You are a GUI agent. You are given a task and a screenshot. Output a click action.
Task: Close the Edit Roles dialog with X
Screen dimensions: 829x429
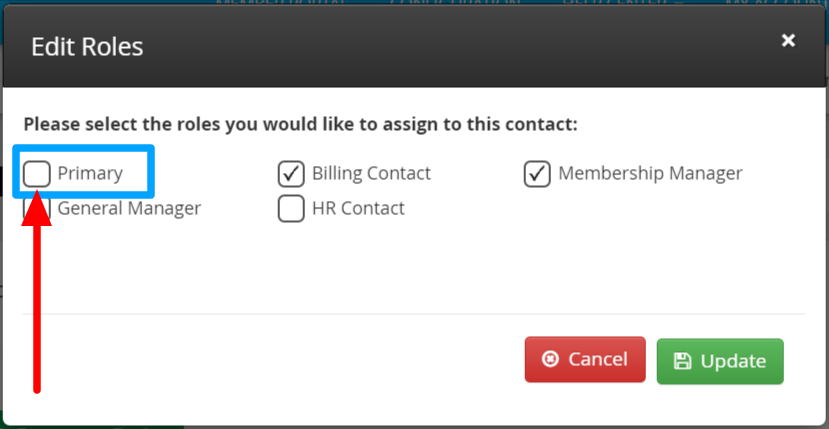coord(788,40)
